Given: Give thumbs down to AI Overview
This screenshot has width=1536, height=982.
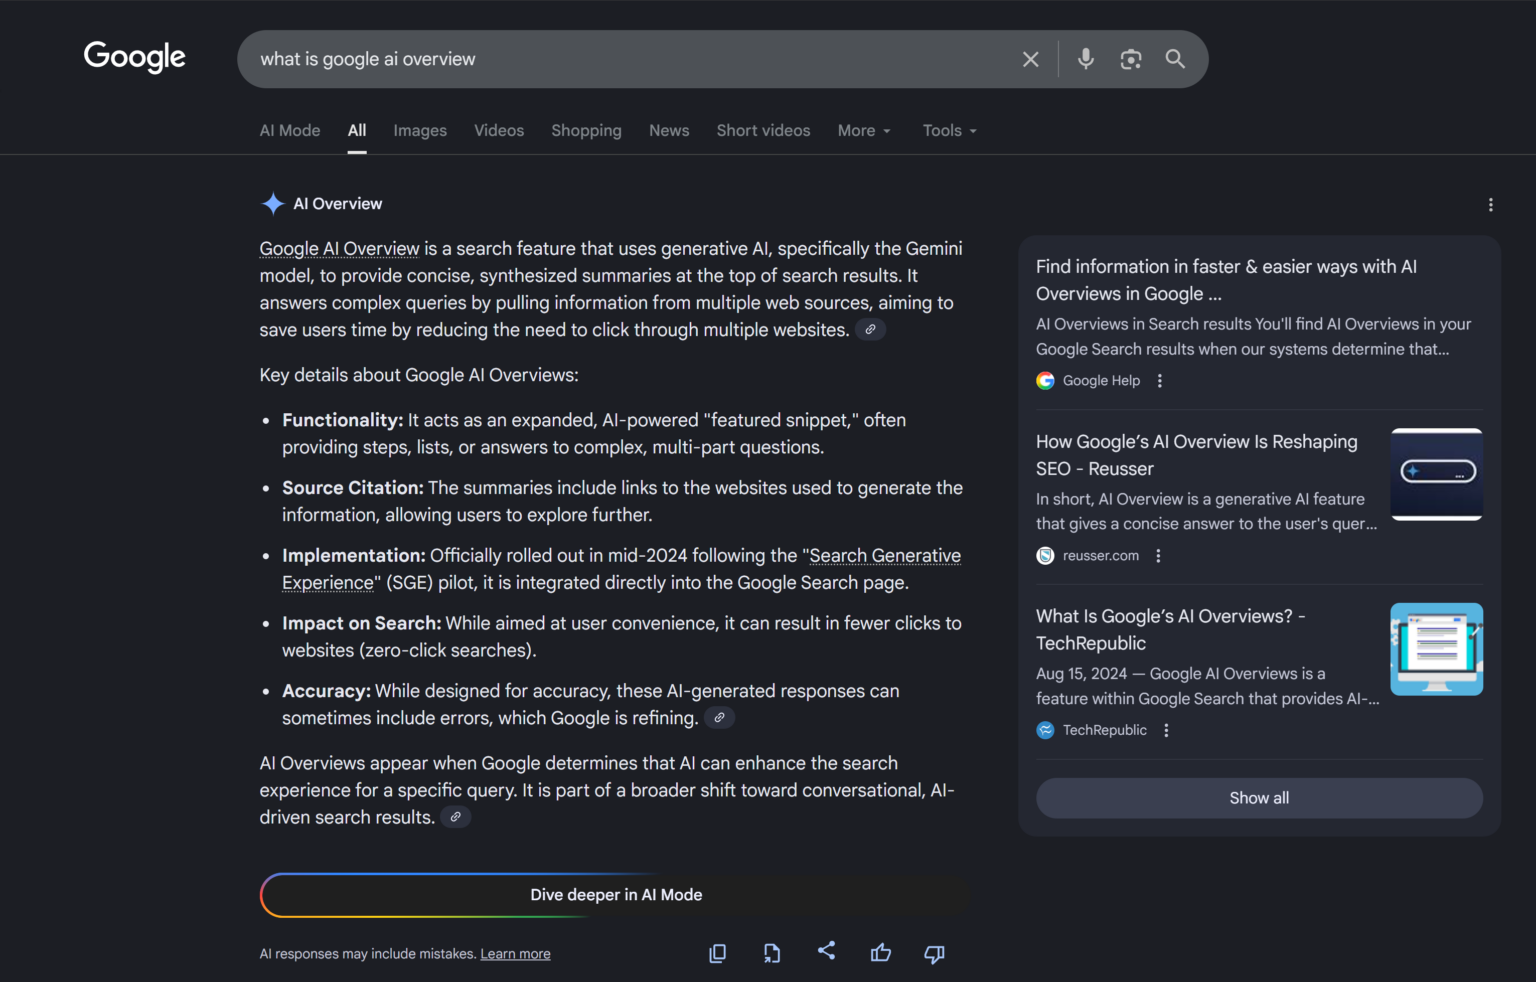Looking at the screenshot, I should (x=934, y=954).
